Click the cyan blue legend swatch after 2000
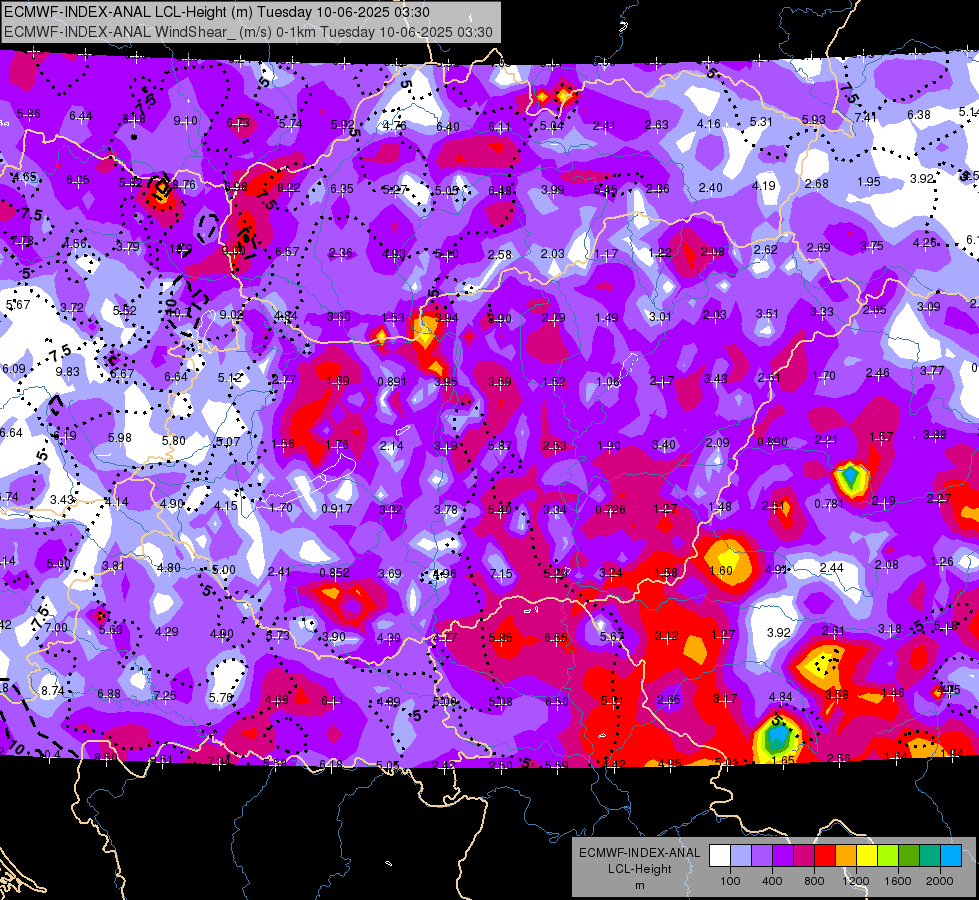This screenshot has width=979, height=900. pos(951,856)
